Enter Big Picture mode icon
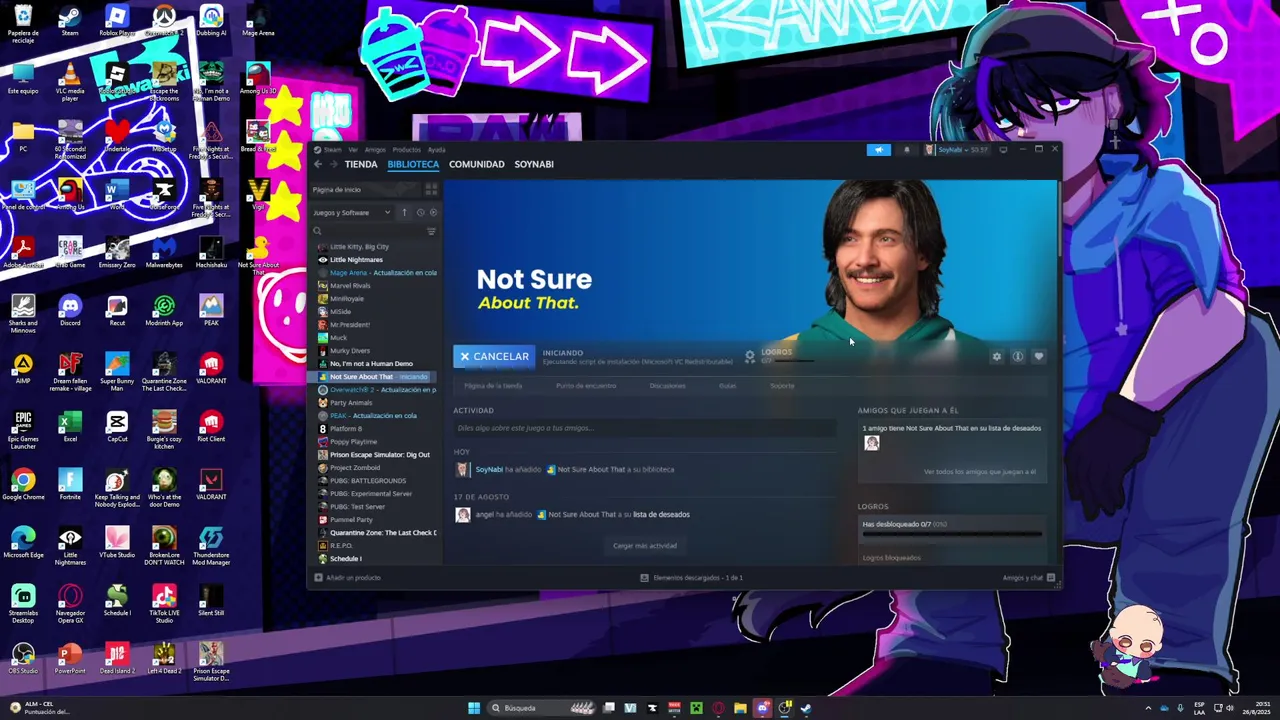1280x720 pixels. (1003, 150)
